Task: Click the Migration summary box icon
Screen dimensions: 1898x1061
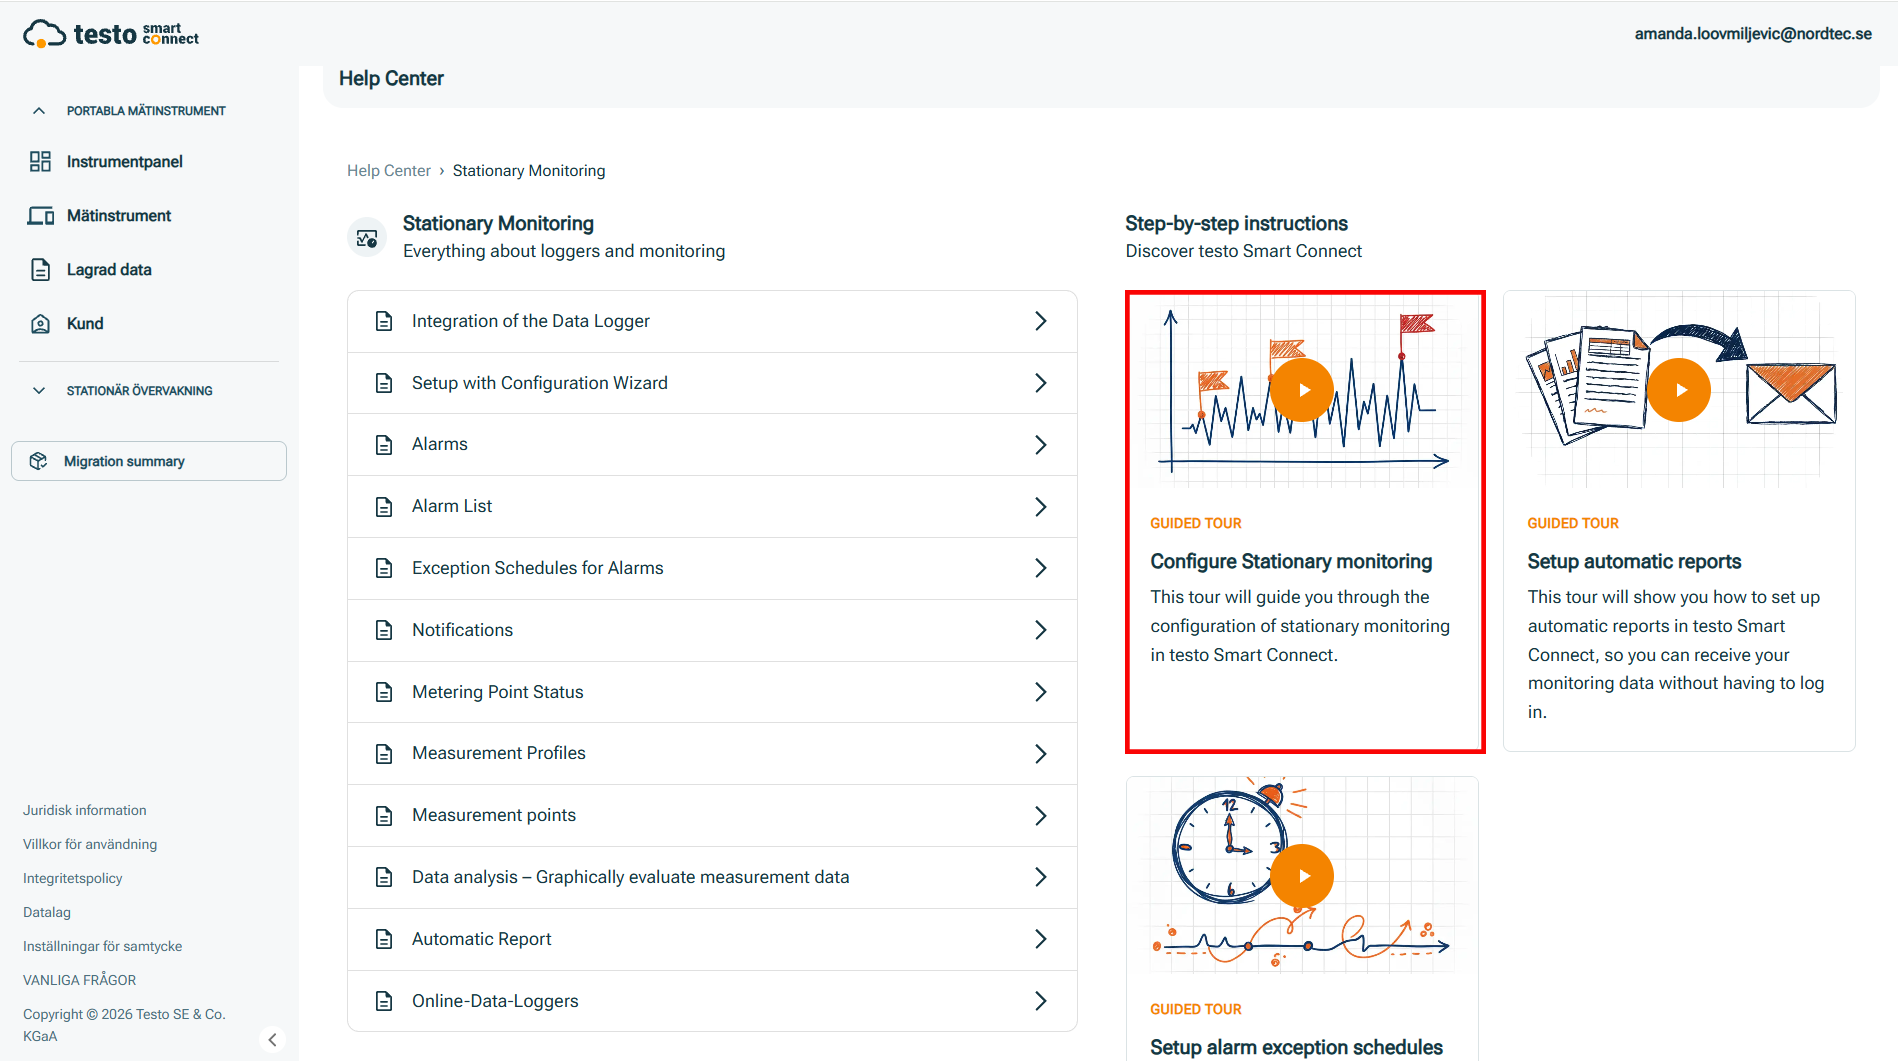Action: [x=38, y=461]
